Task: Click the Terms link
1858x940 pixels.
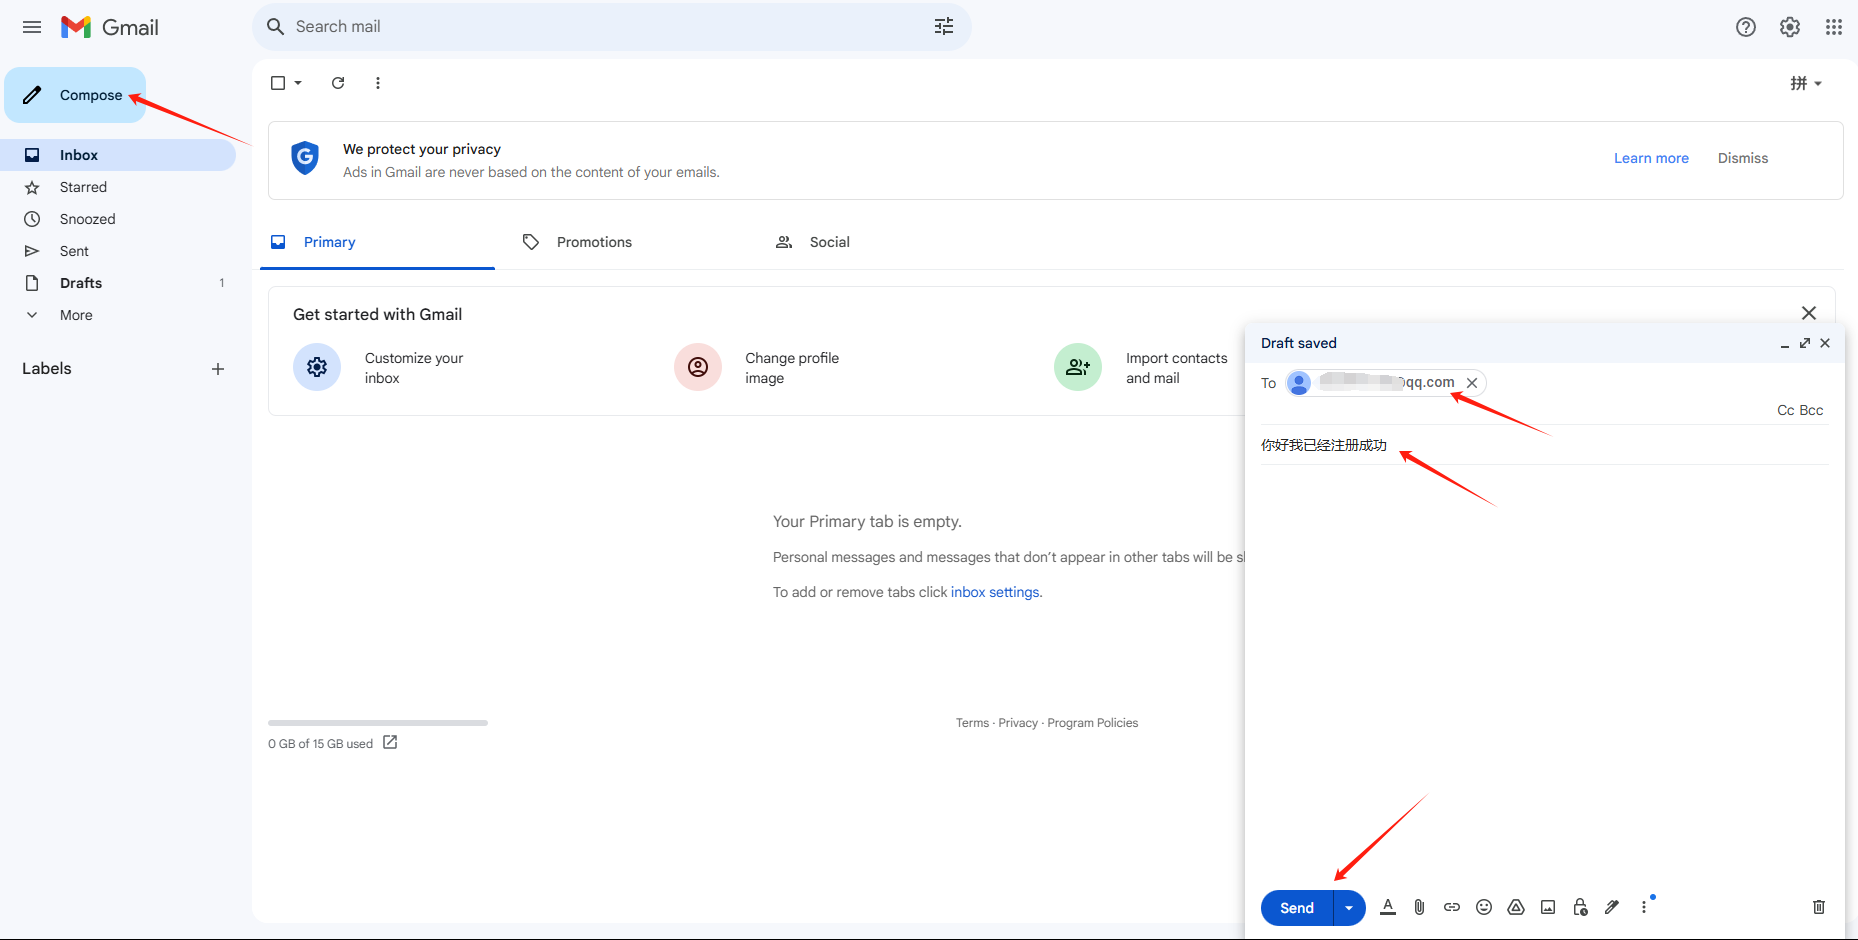Action: 972,723
